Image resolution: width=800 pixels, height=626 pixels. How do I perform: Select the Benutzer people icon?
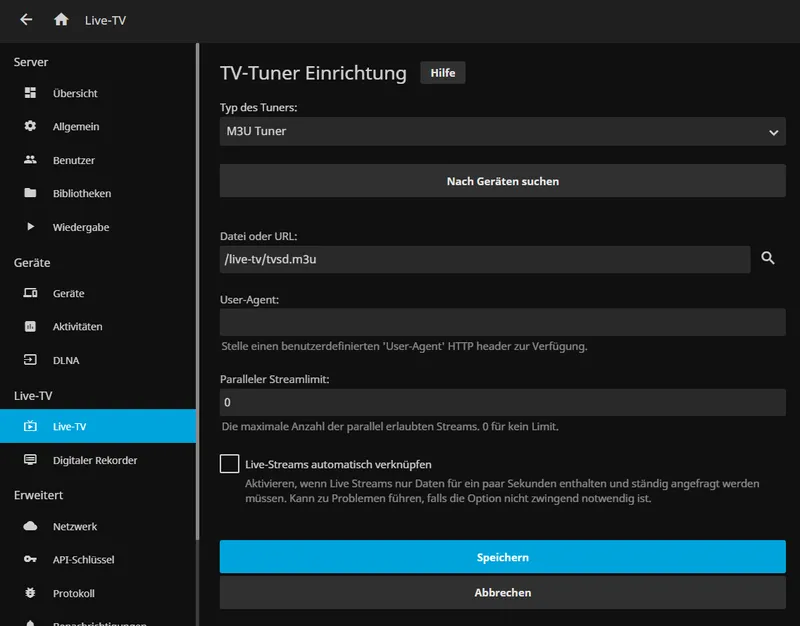tap(30, 160)
